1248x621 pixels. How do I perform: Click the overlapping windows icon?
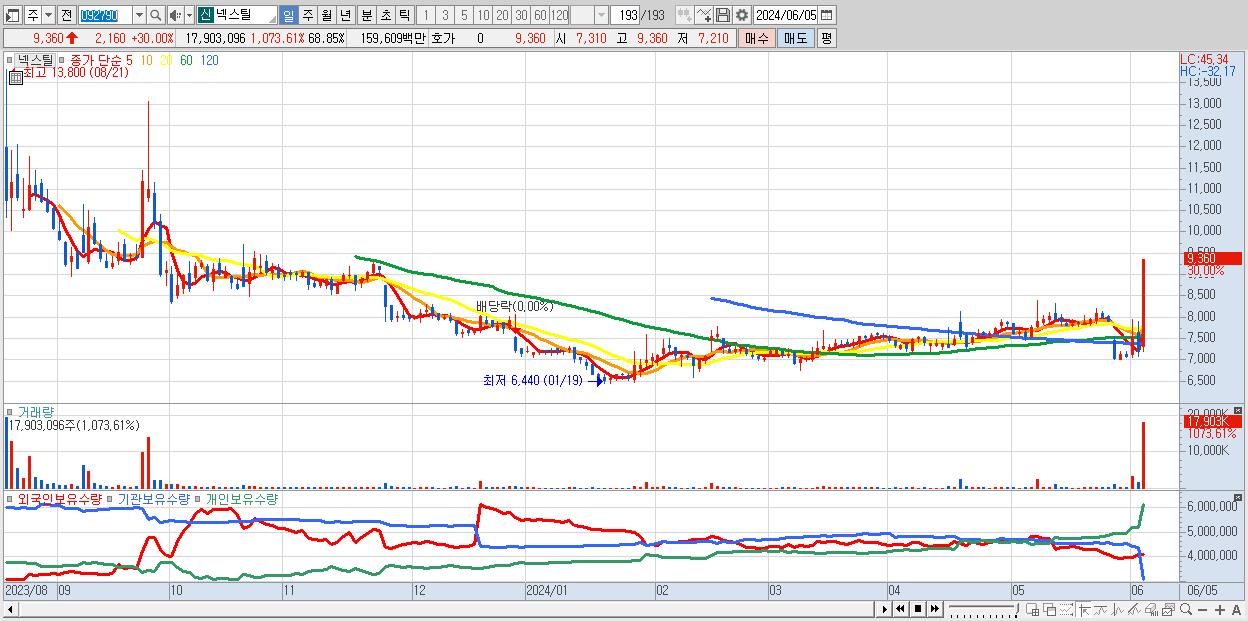(1050, 609)
